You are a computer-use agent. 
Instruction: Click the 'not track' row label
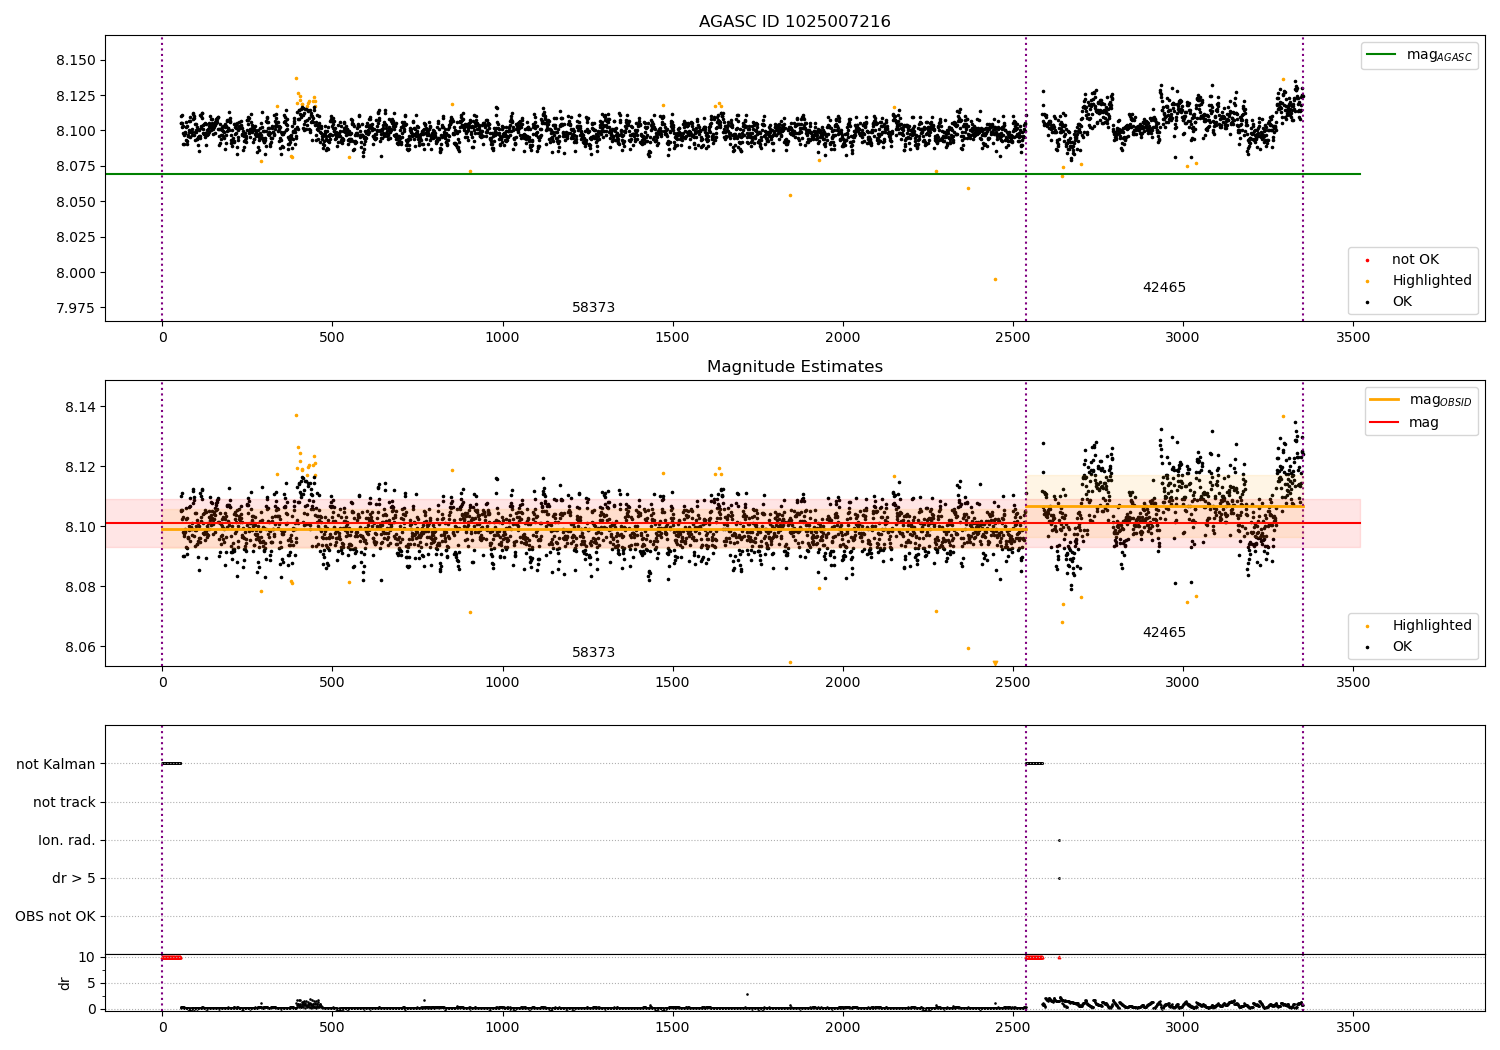pyautogui.click(x=64, y=802)
